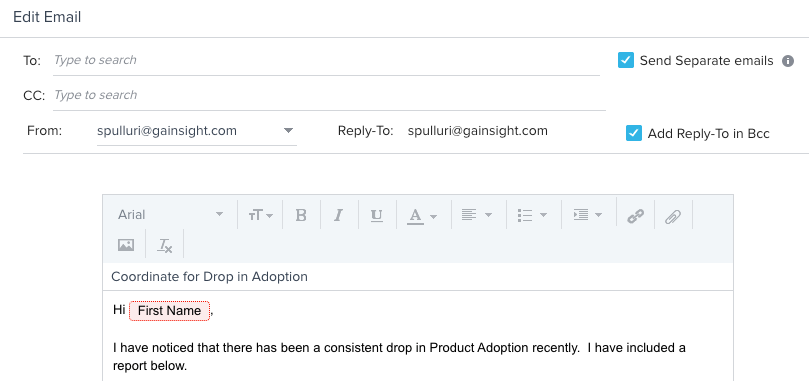Open the indent options dropdown
This screenshot has width=809, height=381.
click(x=588, y=215)
